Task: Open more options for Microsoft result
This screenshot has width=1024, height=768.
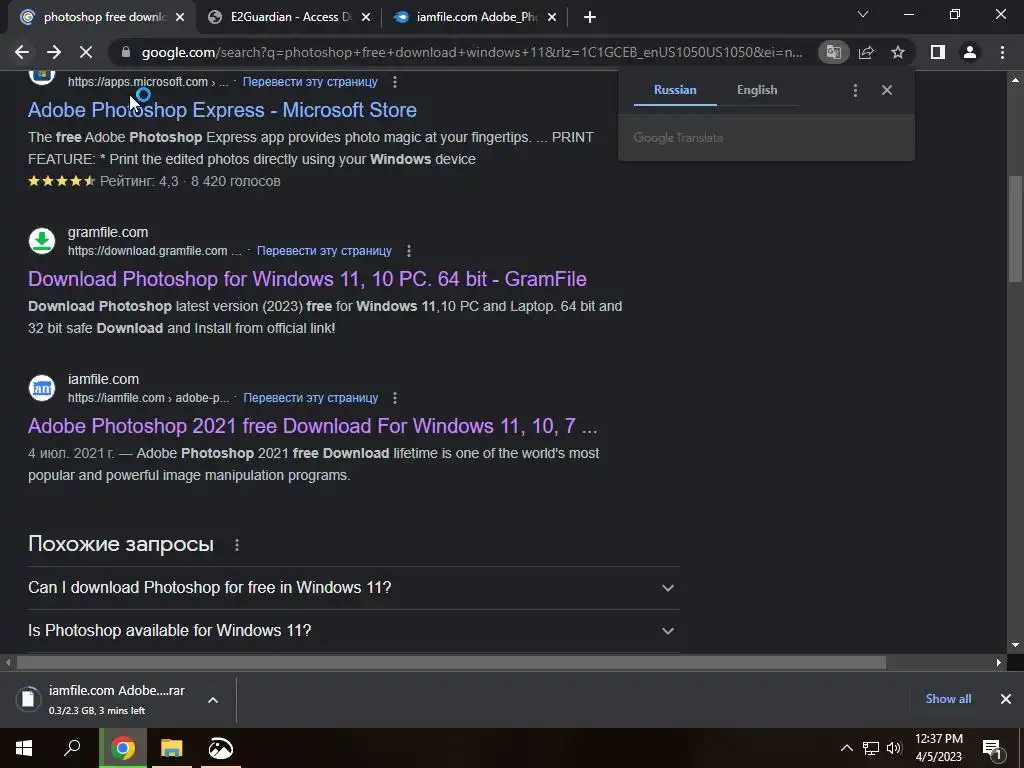Action: pos(394,82)
